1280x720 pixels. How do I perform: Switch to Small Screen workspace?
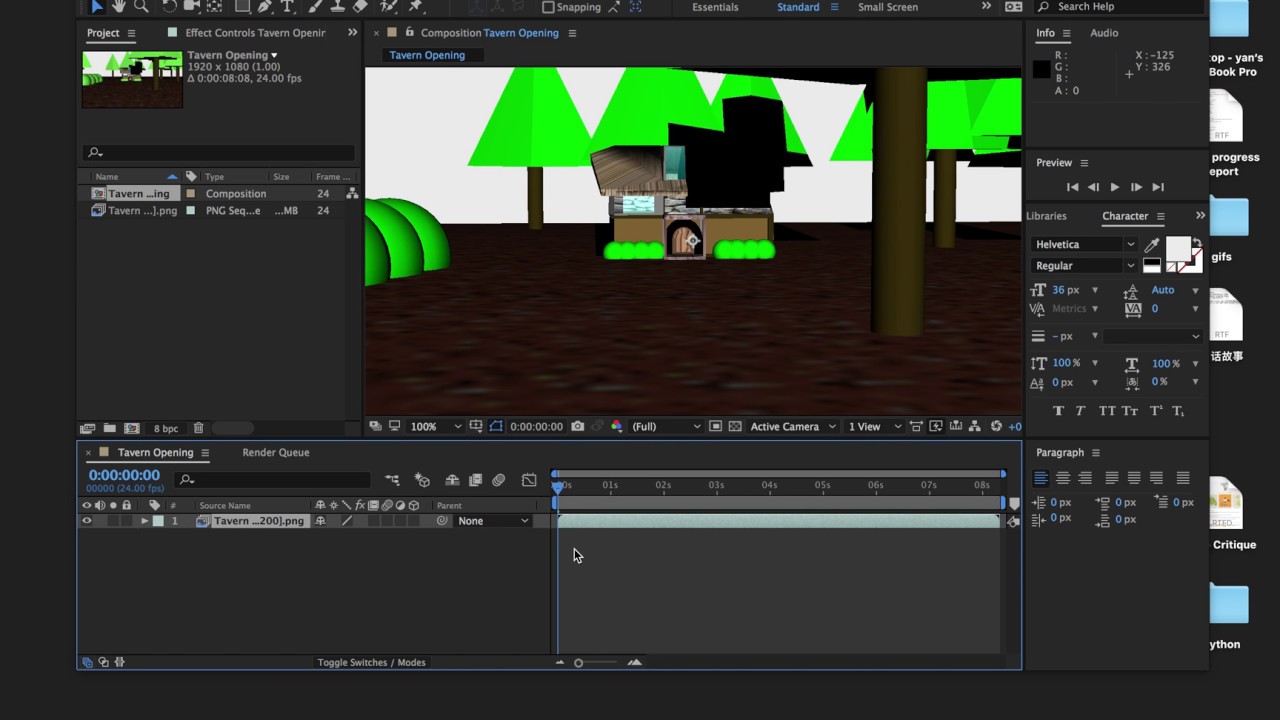[x=888, y=7]
